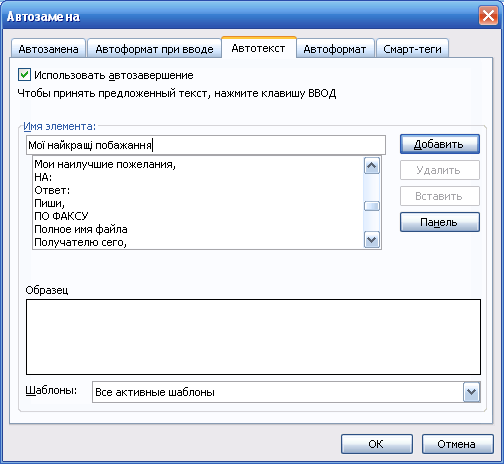Image resolution: width=504 pixels, height=464 pixels.
Task: Click the list scroll up arrow
Action: (372, 166)
